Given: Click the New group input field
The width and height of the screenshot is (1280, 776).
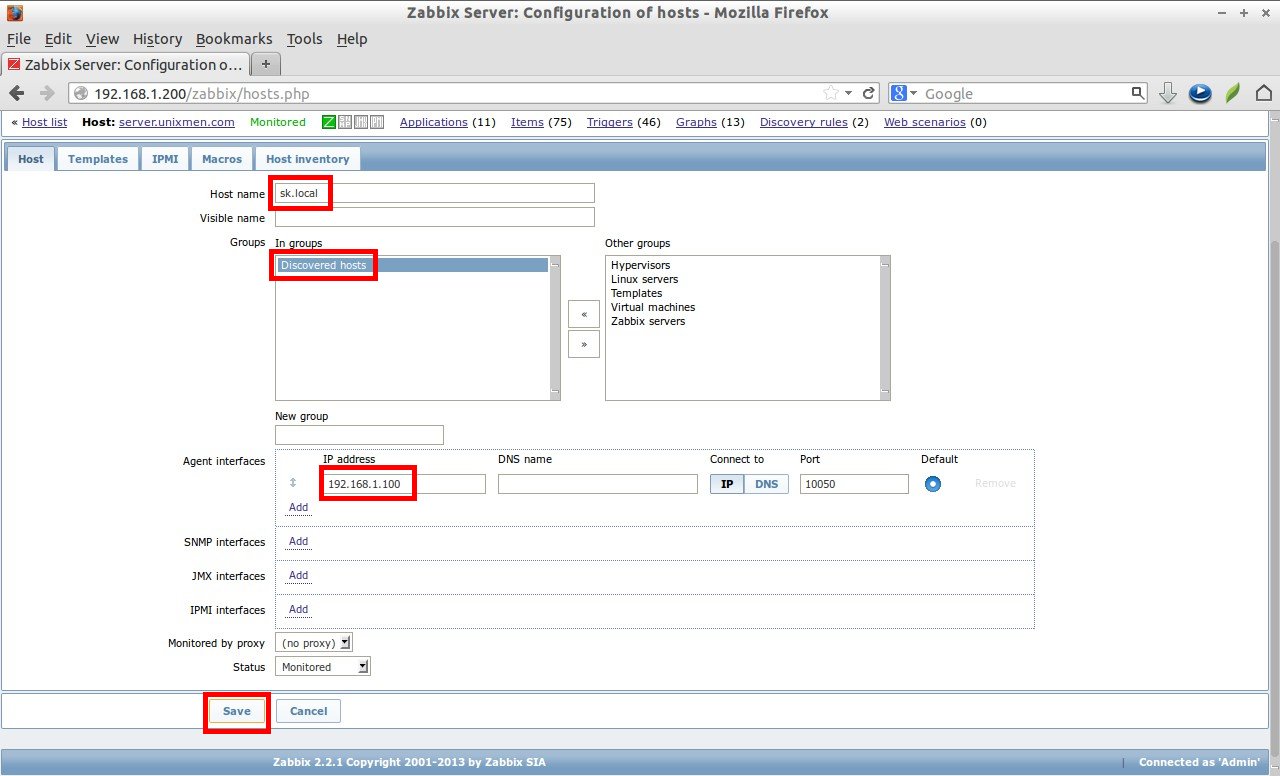Looking at the screenshot, I should [359, 435].
